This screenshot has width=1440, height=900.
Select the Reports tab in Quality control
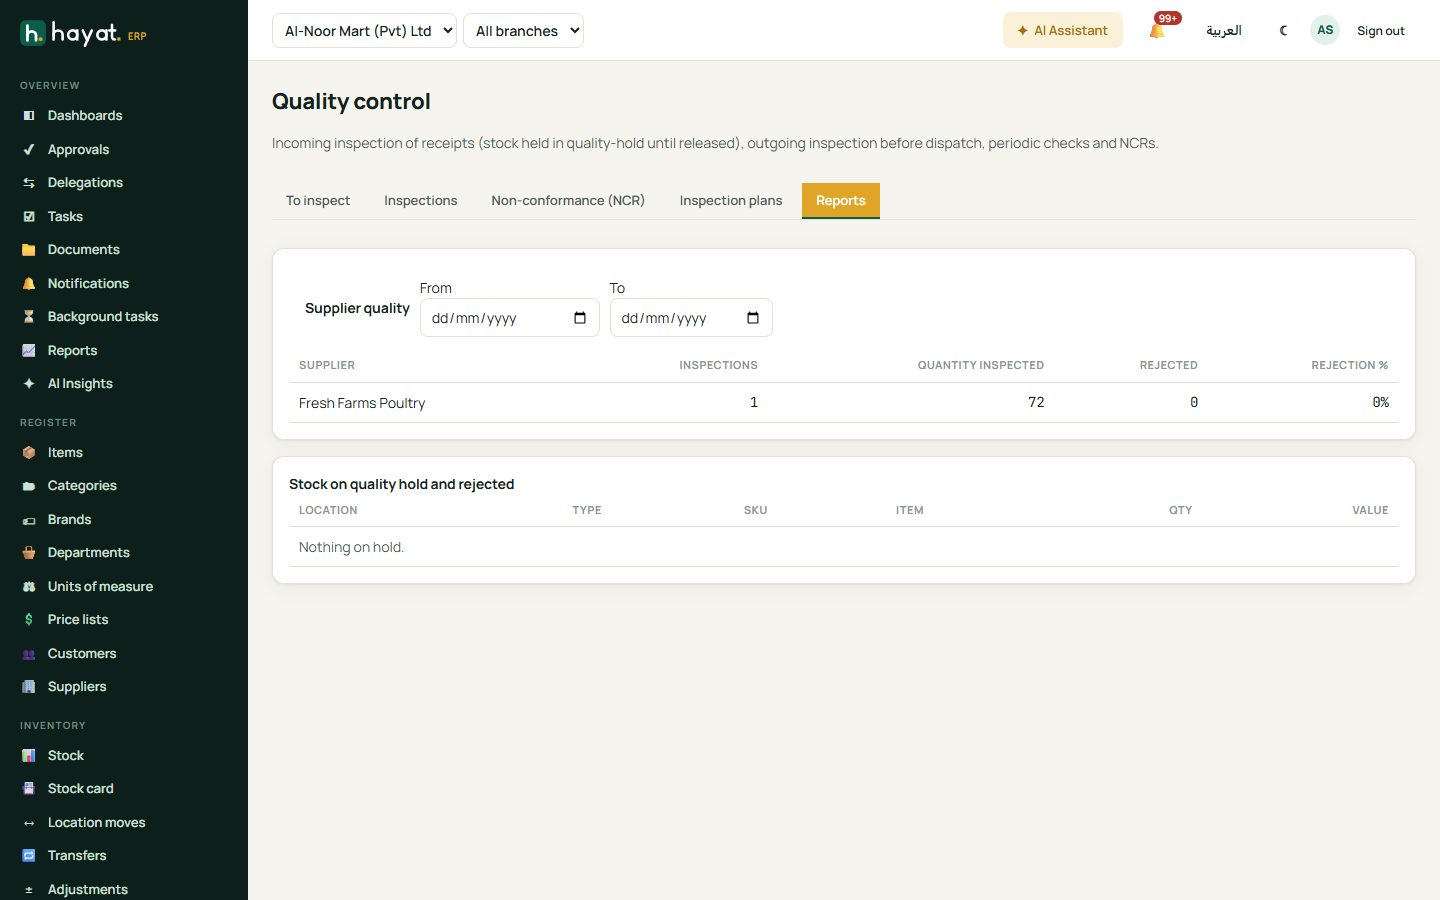(841, 201)
